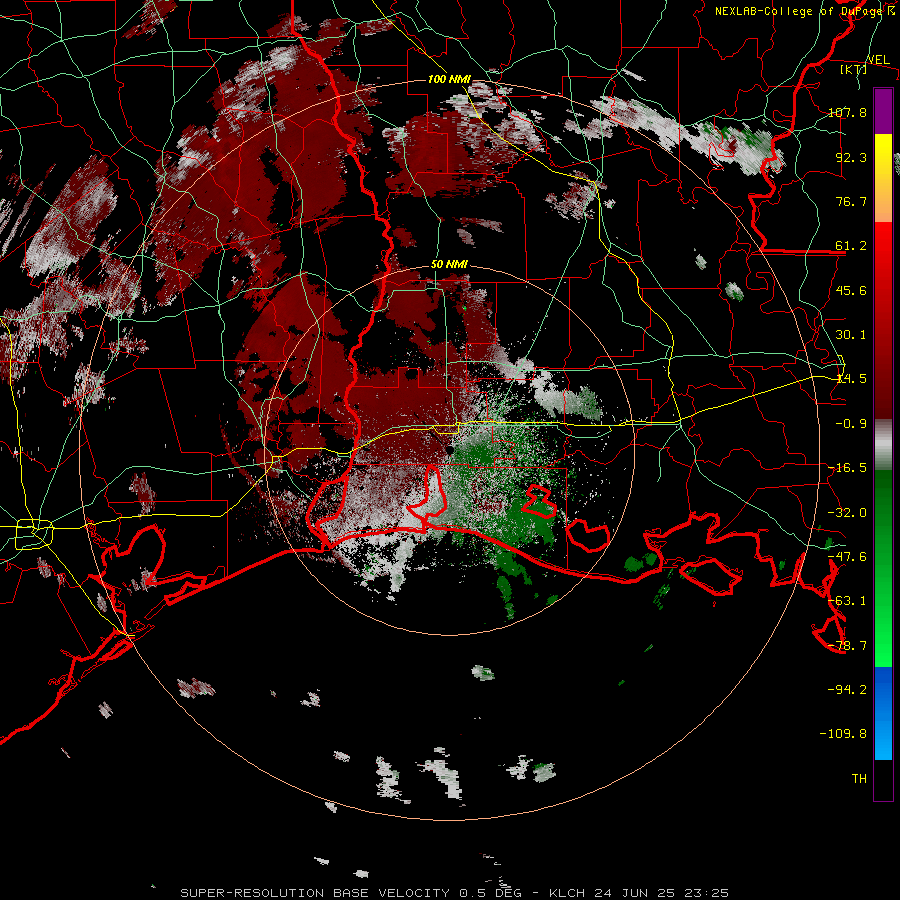The width and height of the screenshot is (900, 900).
Task: Click the VEL legend title
Action: click(x=879, y=59)
